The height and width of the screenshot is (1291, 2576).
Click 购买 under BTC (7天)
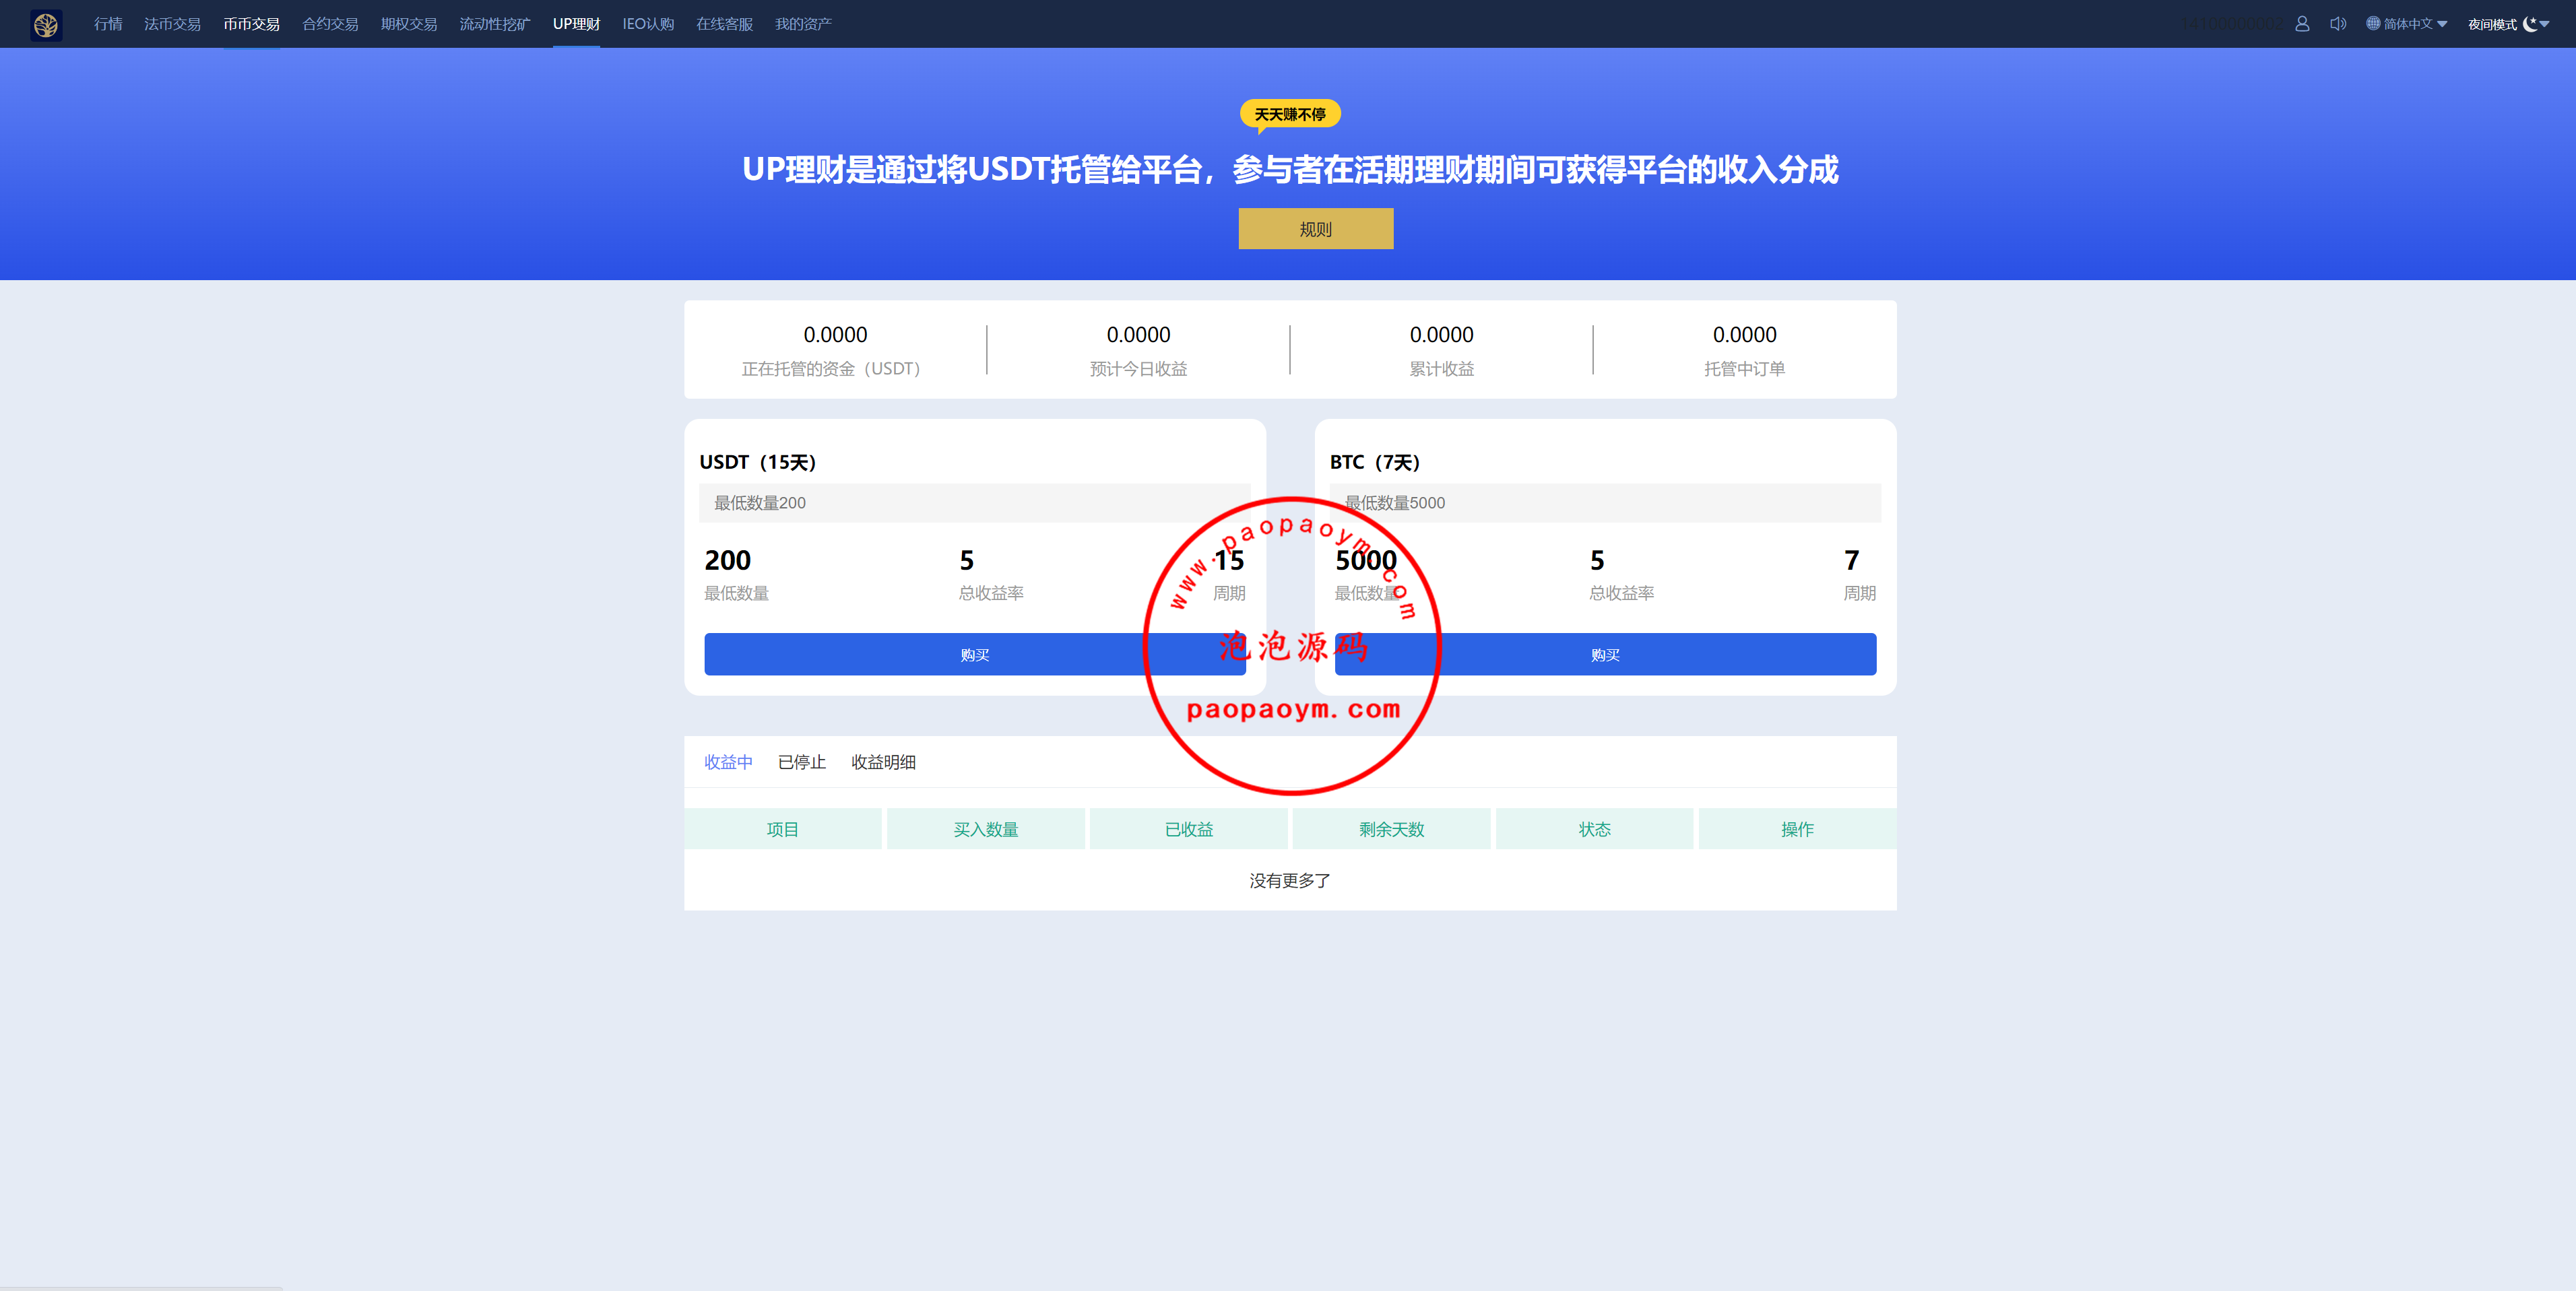(x=1605, y=654)
